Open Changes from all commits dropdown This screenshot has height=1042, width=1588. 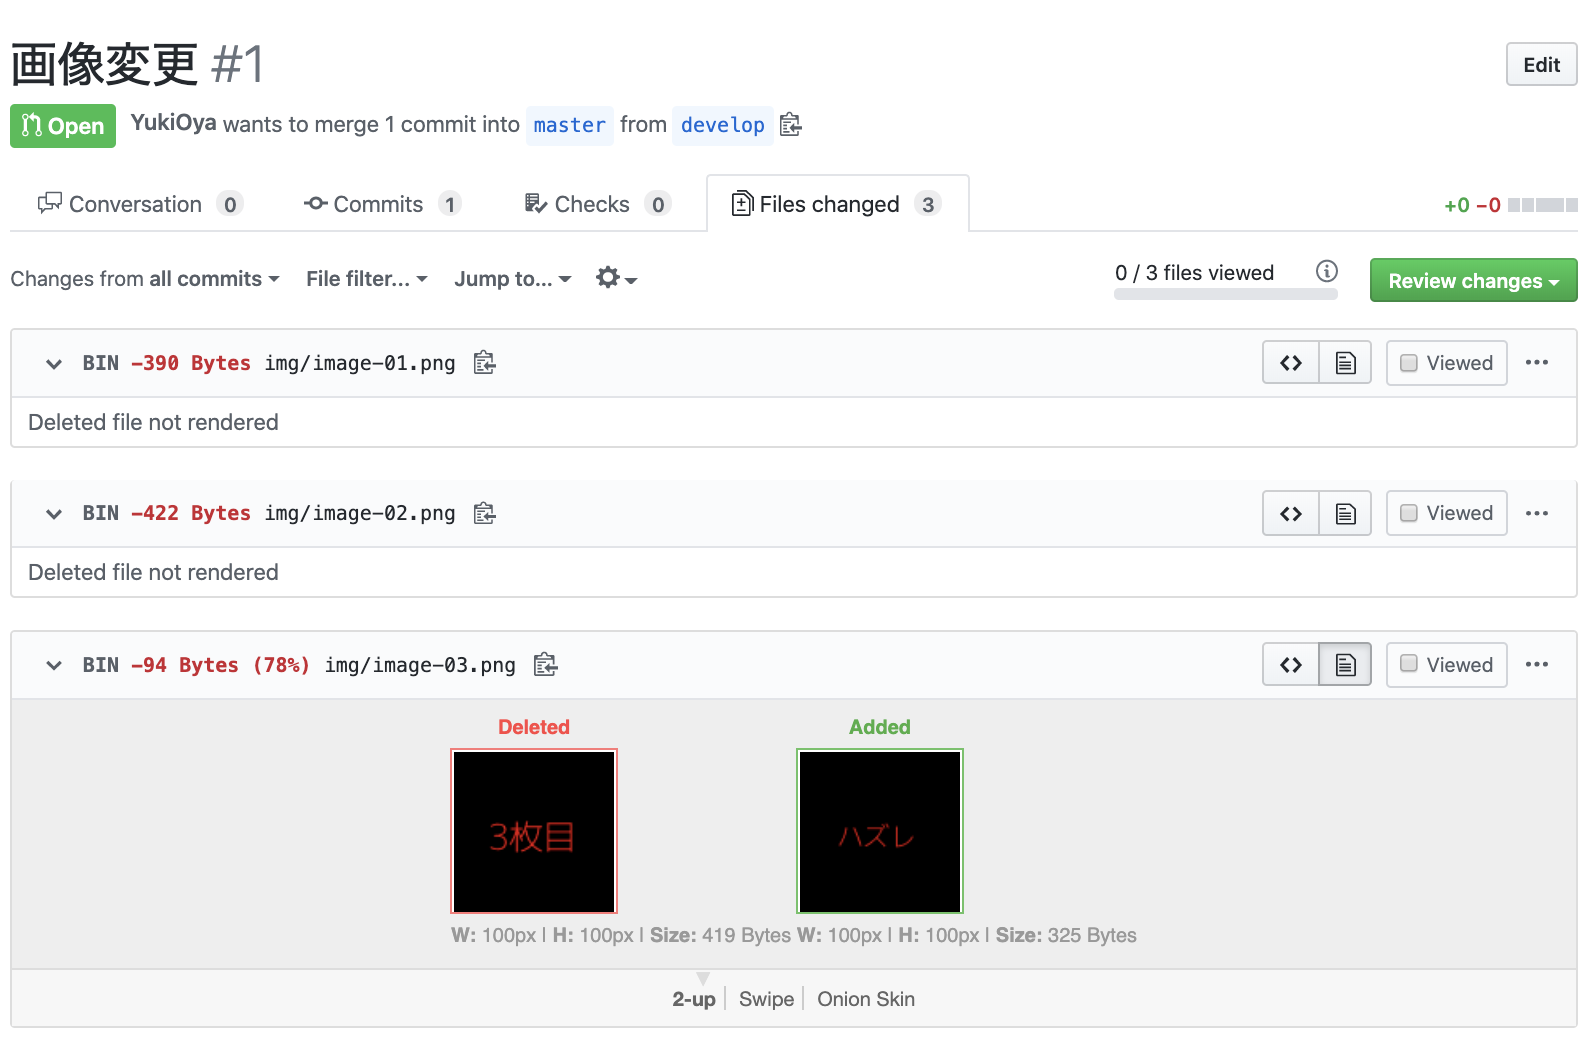[x=145, y=279]
